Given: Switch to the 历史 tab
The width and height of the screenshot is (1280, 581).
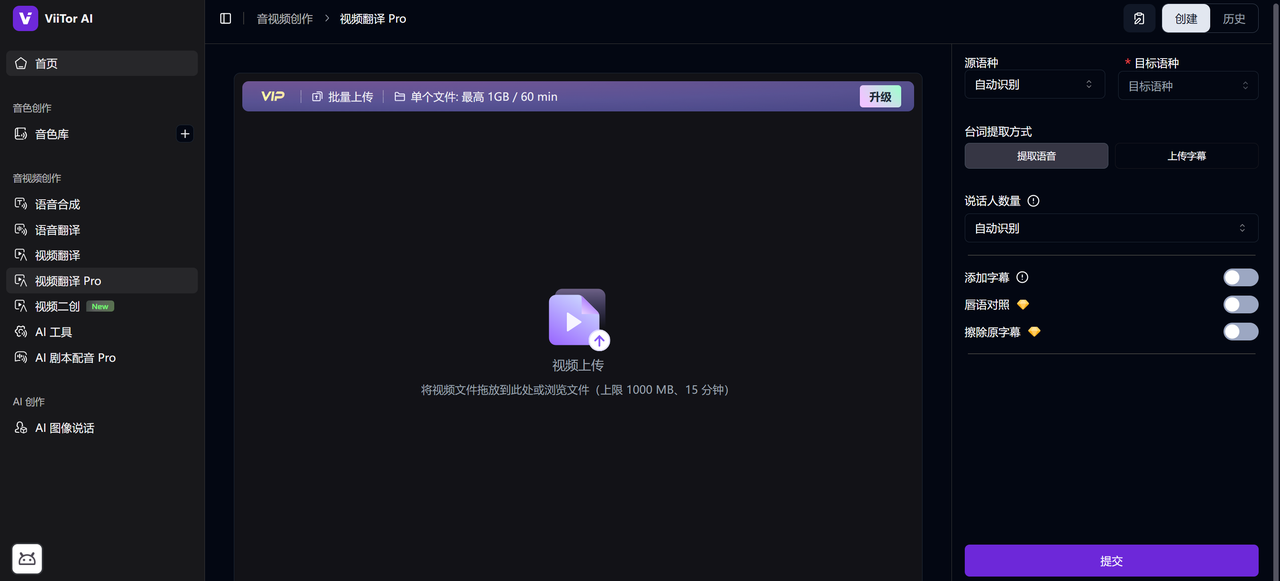Looking at the screenshot, I should coord(1234,19).
